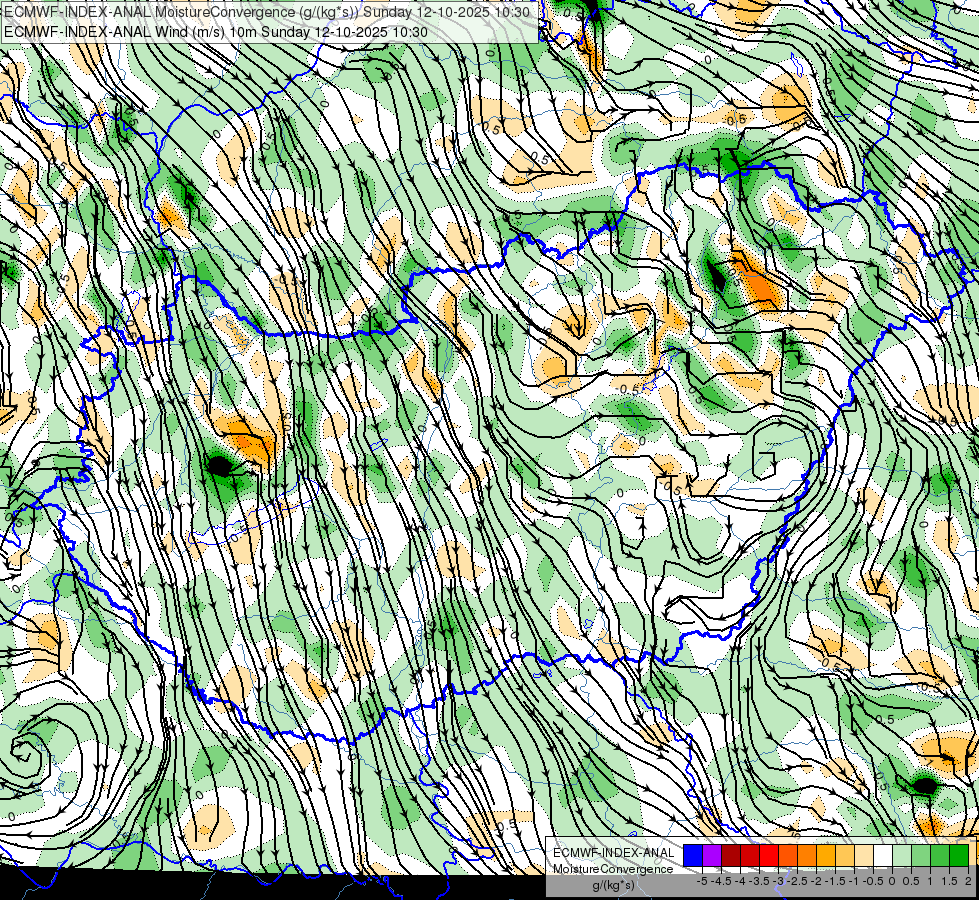Click the legend's MoistureConvergence label

[x=613, y=869]
